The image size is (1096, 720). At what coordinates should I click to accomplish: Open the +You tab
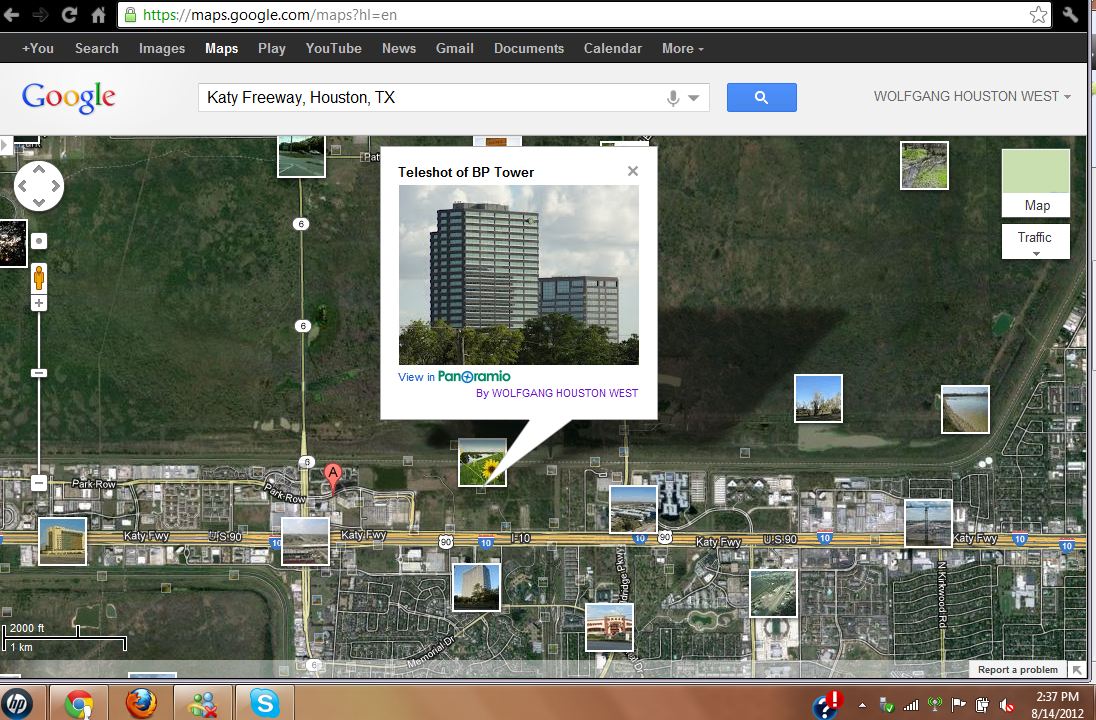tap(38, 48)
